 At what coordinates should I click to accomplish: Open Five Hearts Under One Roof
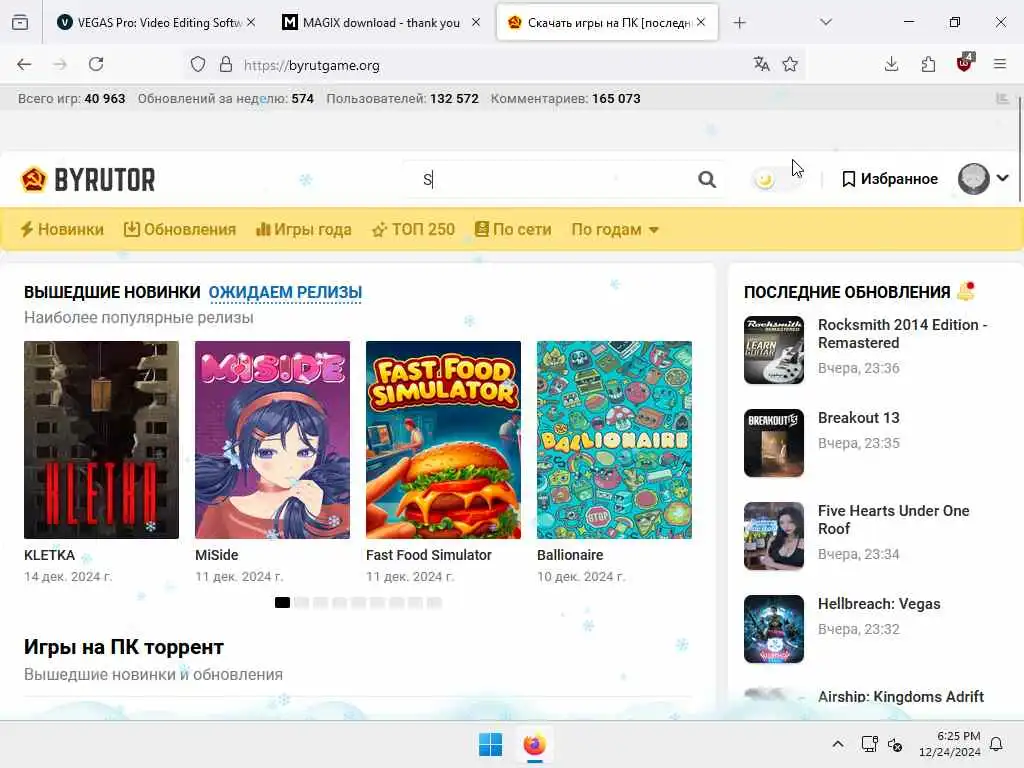[893, 520]
